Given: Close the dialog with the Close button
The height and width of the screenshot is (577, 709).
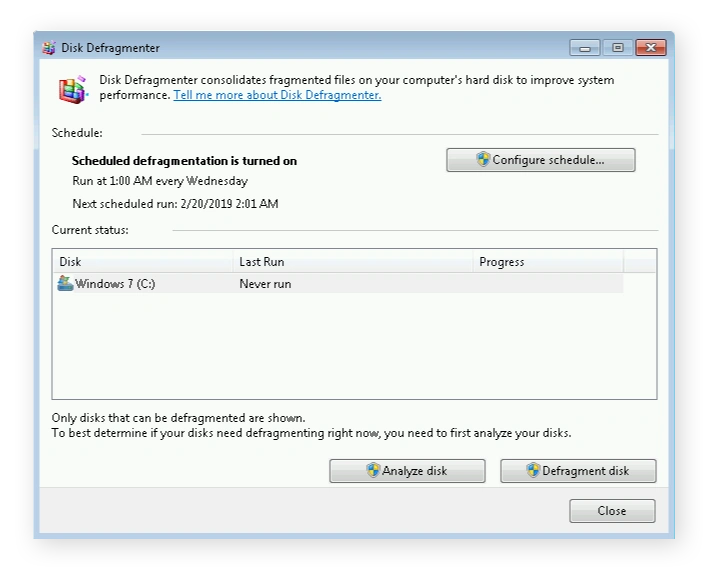Looking at the screenshot, I should [612, 511].
